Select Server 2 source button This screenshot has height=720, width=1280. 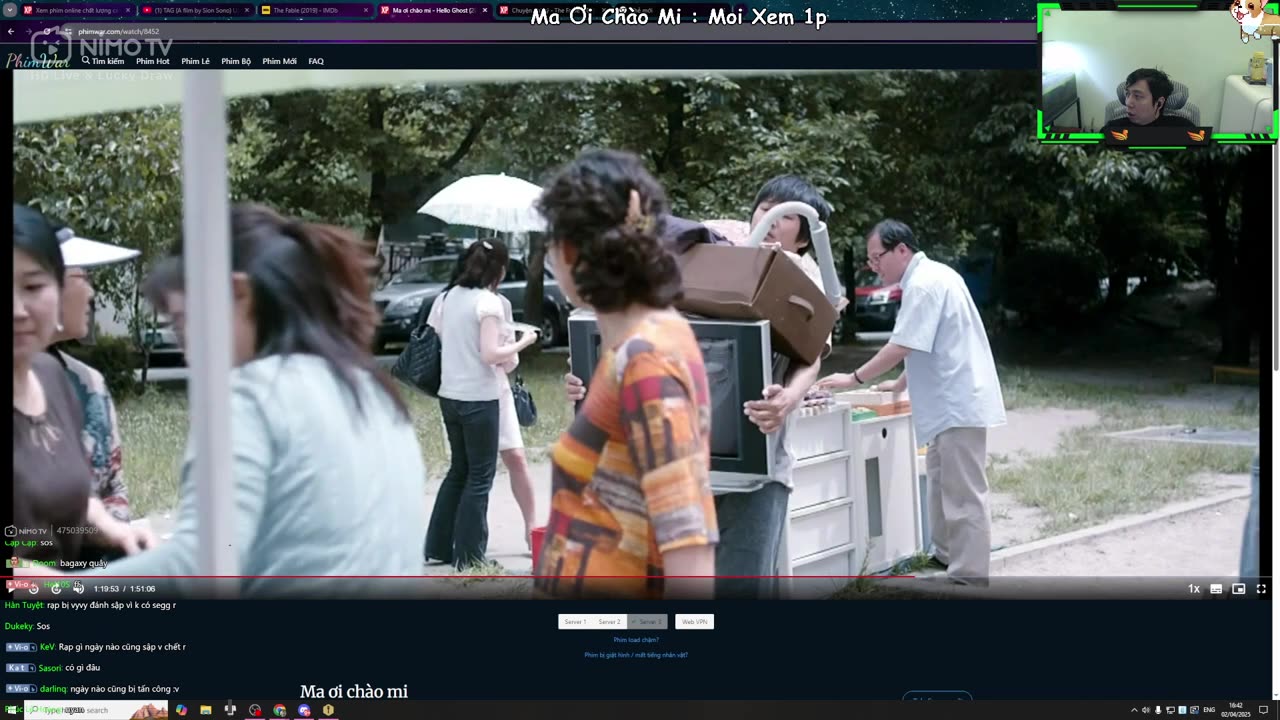tap(609, 622)
